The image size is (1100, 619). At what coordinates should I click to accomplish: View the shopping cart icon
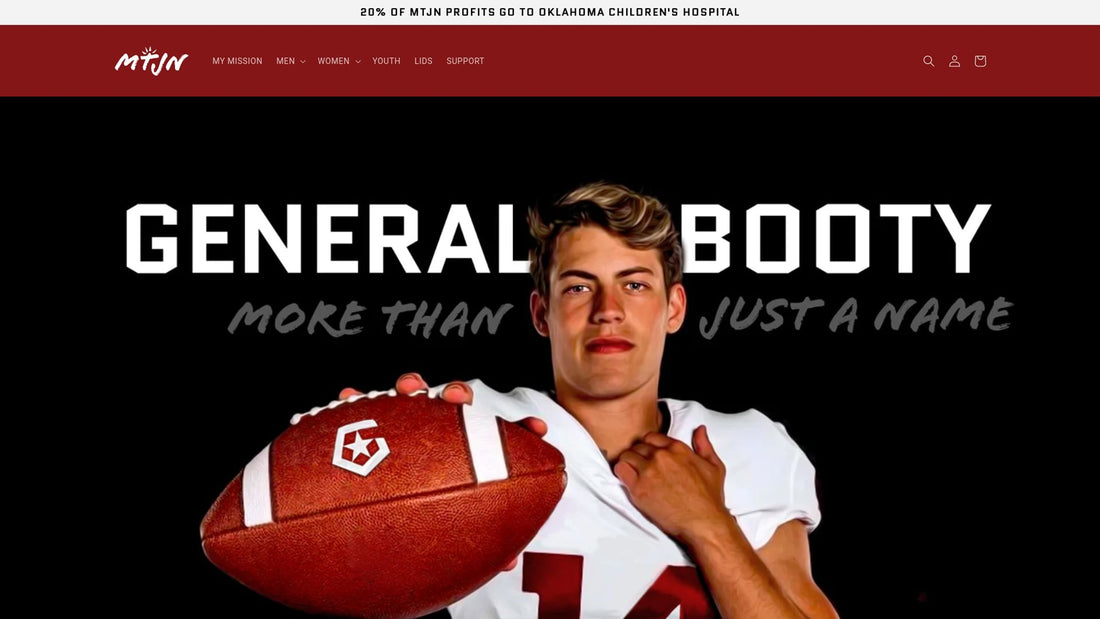pos(980,61)
